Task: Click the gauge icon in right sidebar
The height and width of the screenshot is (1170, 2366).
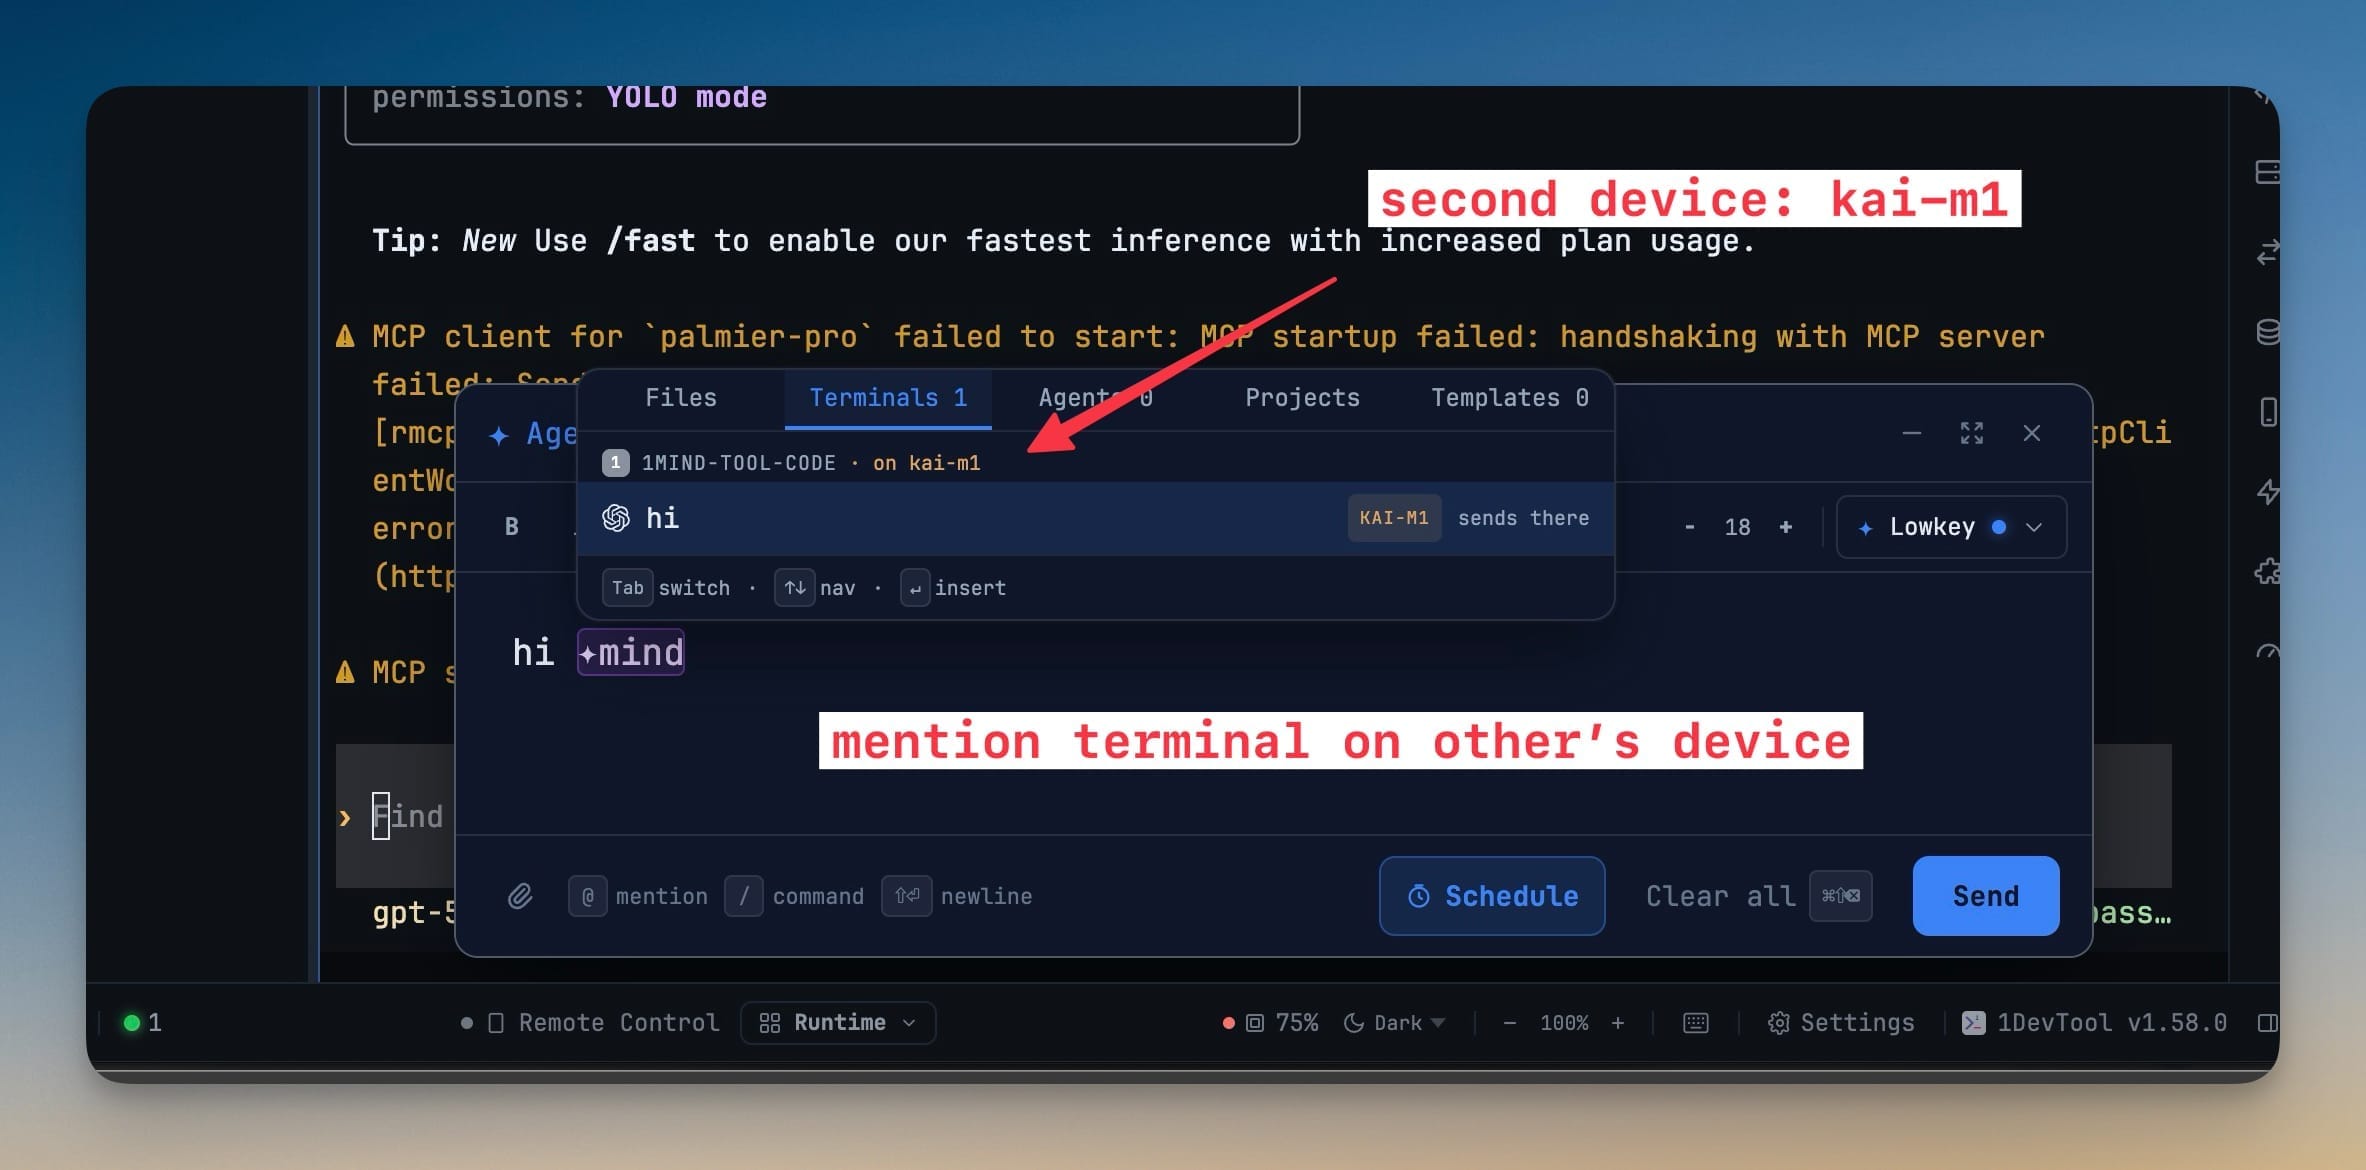Action: [x=2267, y=652]
